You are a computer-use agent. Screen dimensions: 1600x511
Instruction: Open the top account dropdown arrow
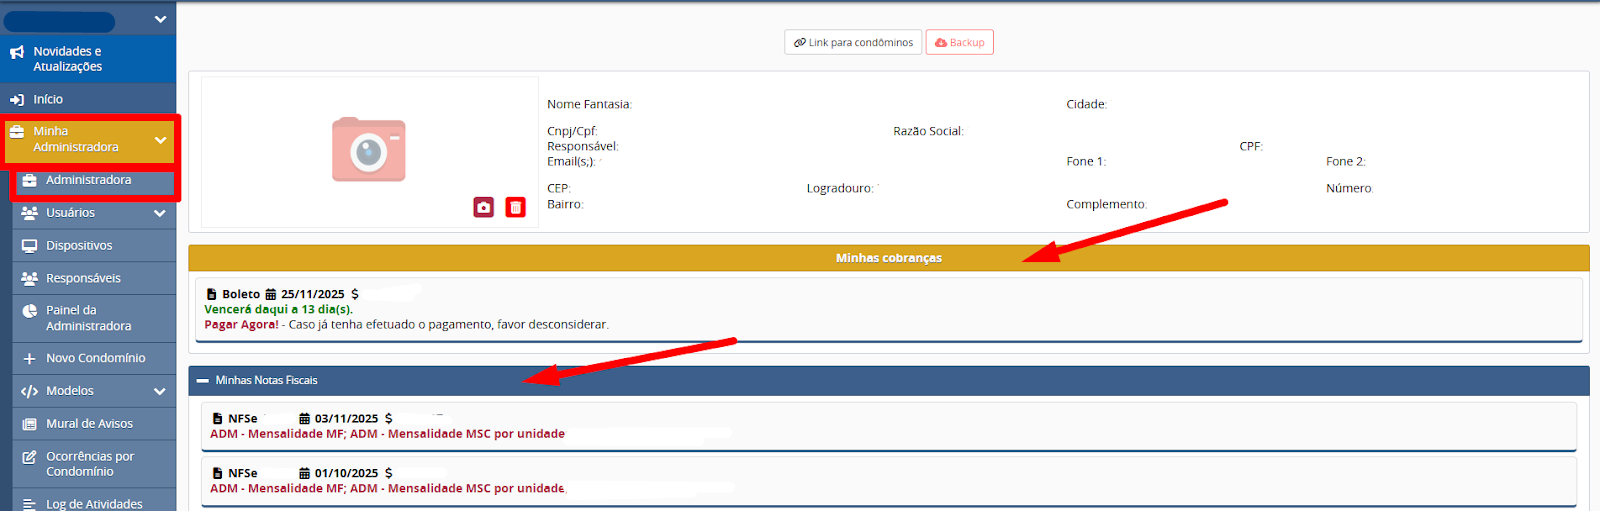160,19
